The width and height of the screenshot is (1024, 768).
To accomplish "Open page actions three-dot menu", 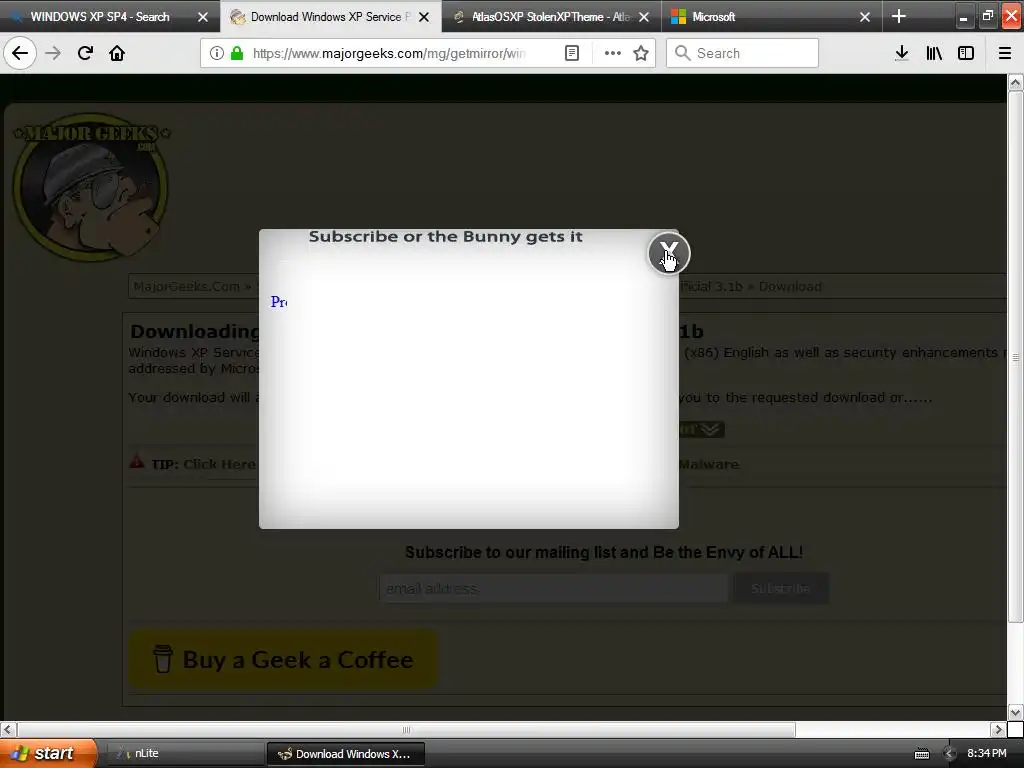I will click(x=613, y=53).
